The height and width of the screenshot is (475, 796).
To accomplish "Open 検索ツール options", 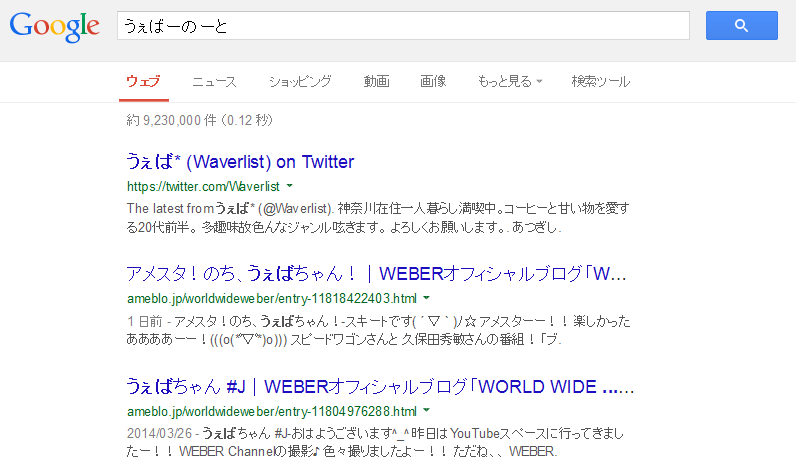I will coord(601,81).
